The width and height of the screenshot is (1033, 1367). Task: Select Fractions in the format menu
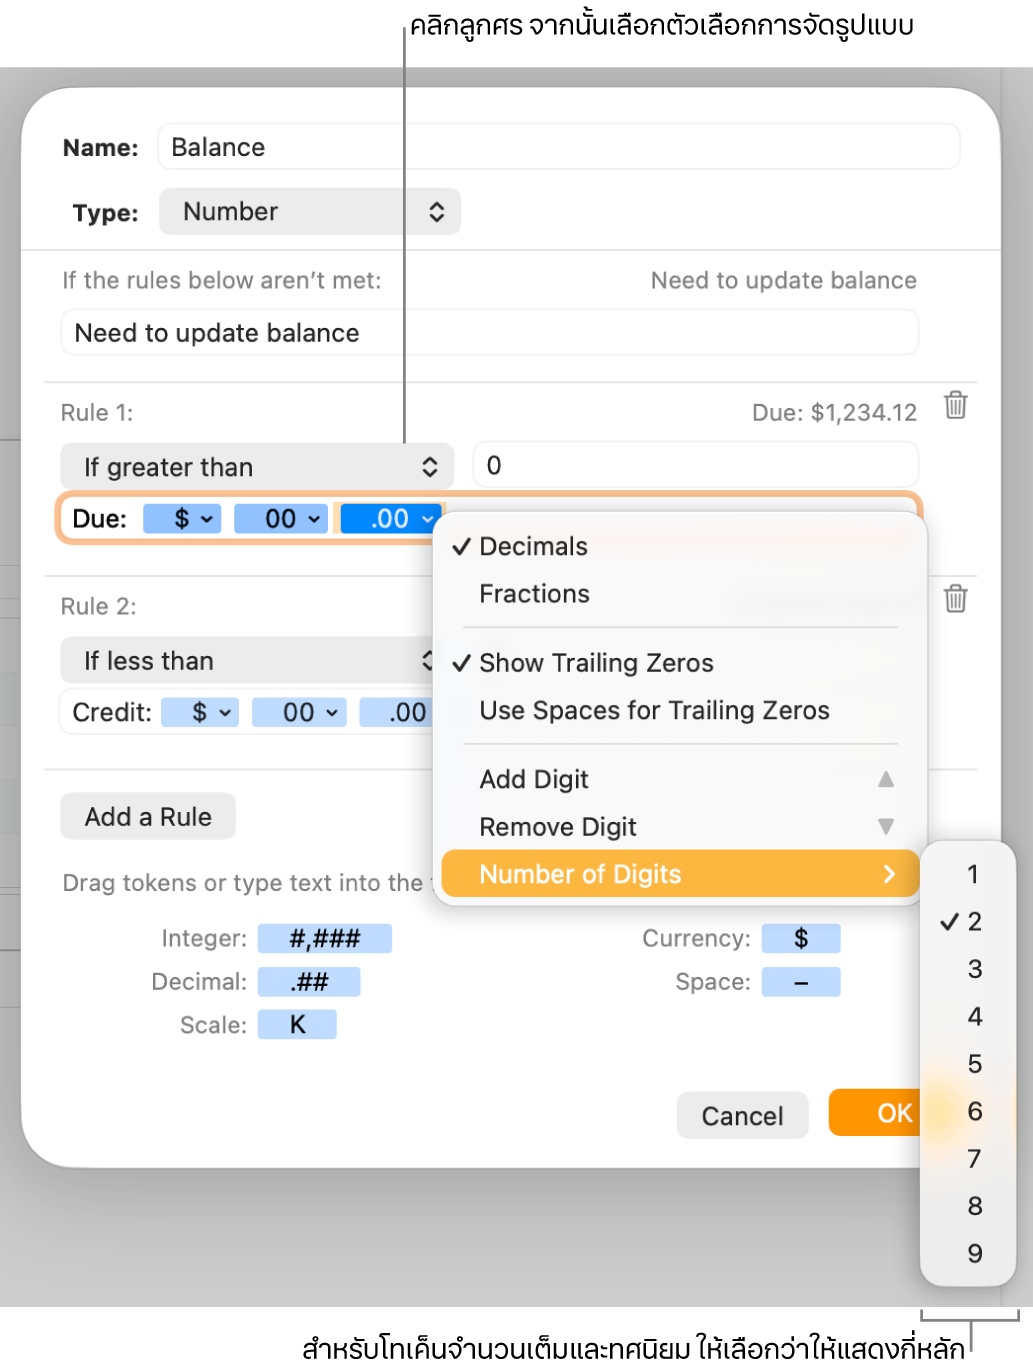[535, 594]
